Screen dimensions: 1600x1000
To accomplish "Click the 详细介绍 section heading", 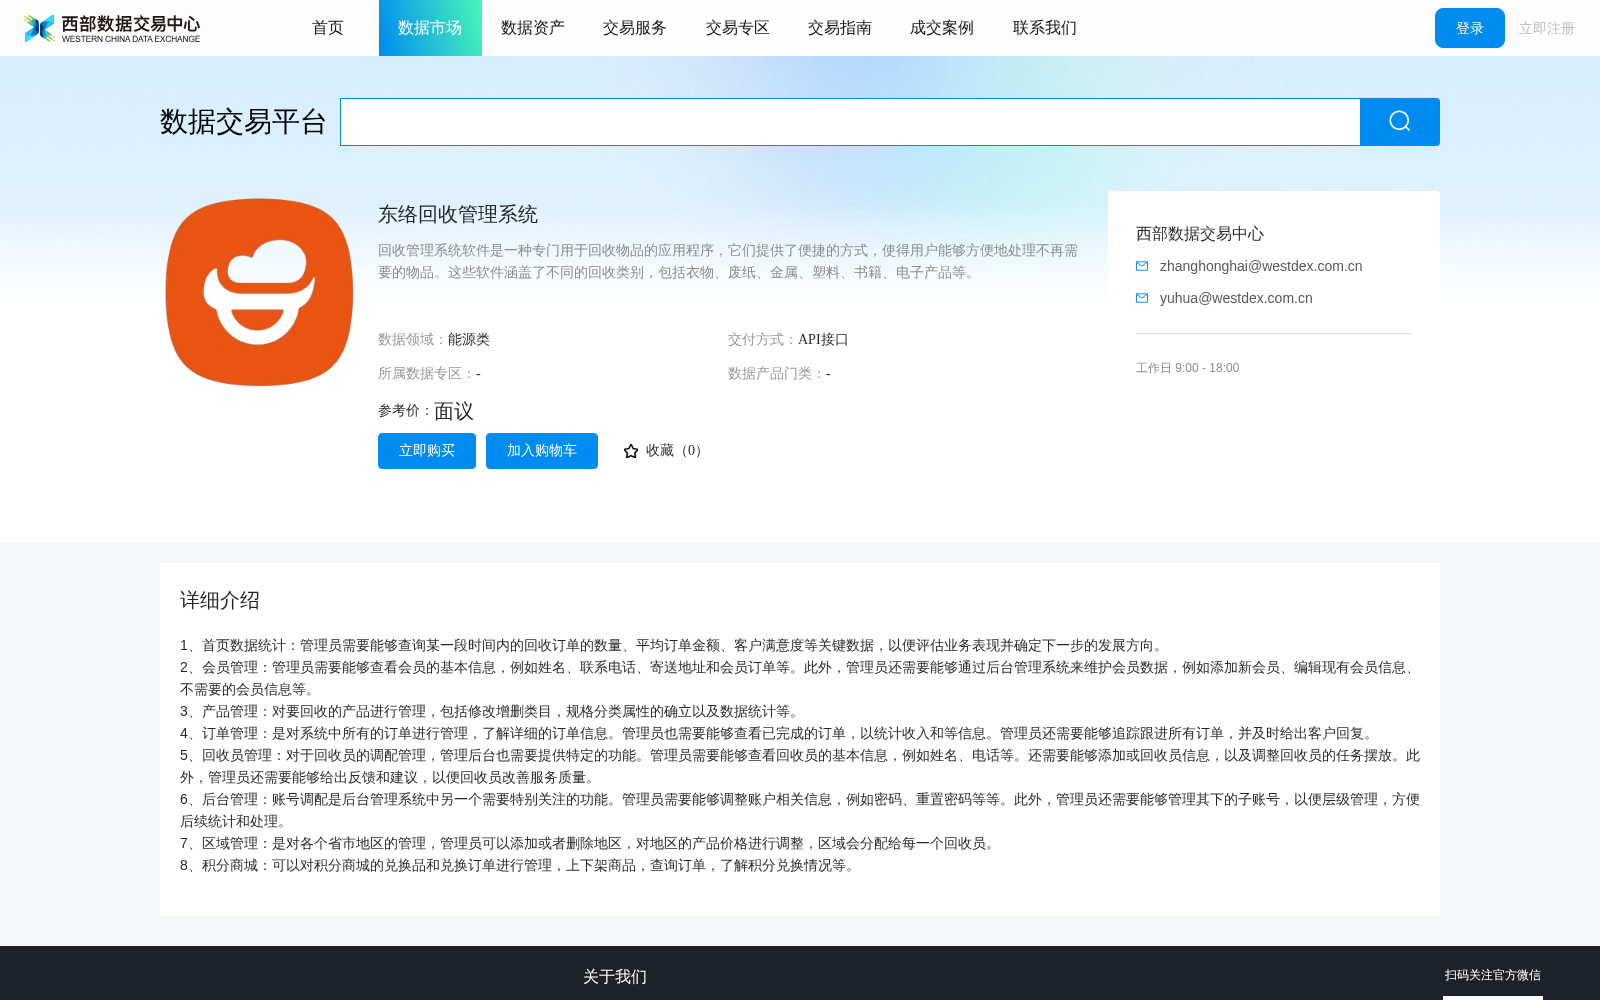I will tap(220, 600).
